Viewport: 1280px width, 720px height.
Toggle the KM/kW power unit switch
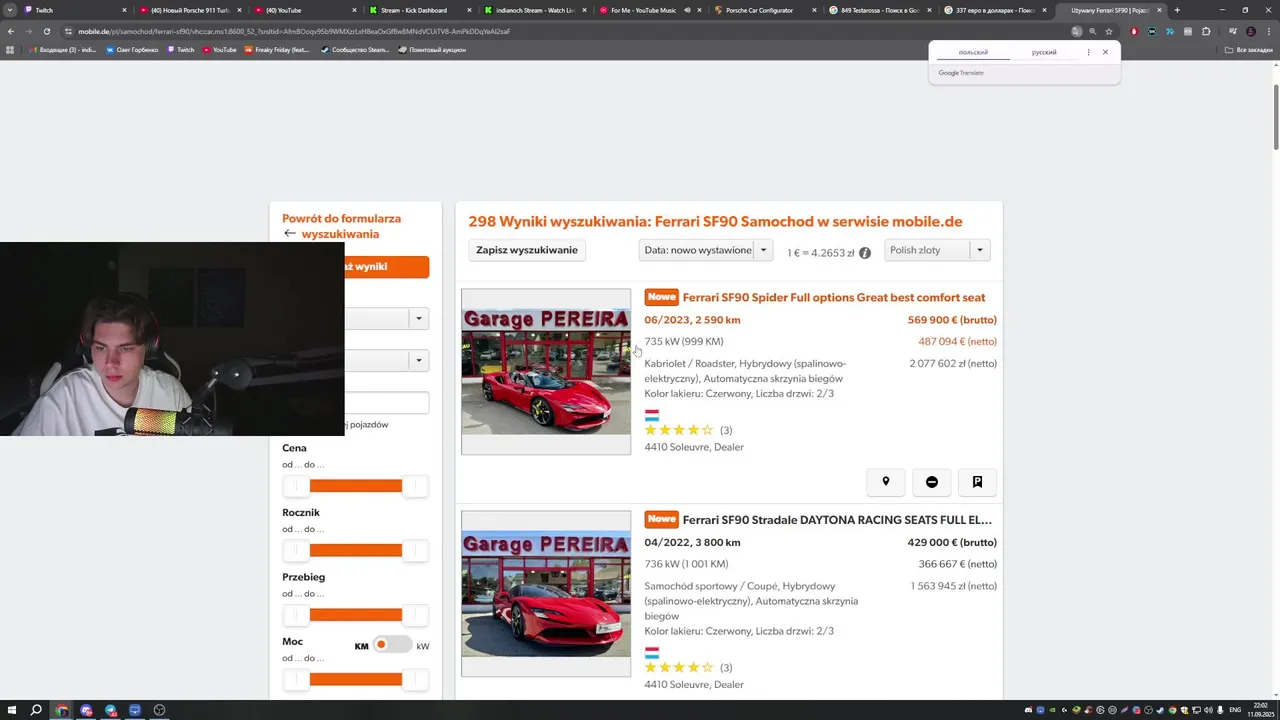(x=391, y=644)
